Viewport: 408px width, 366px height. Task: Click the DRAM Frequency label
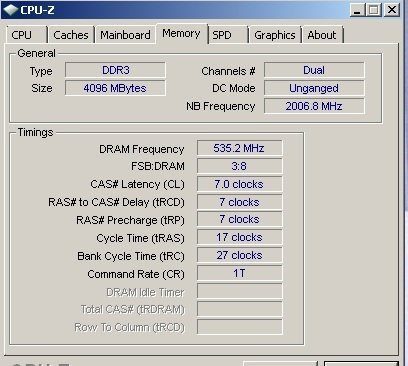pyautogui.click(x=142, y=149)
